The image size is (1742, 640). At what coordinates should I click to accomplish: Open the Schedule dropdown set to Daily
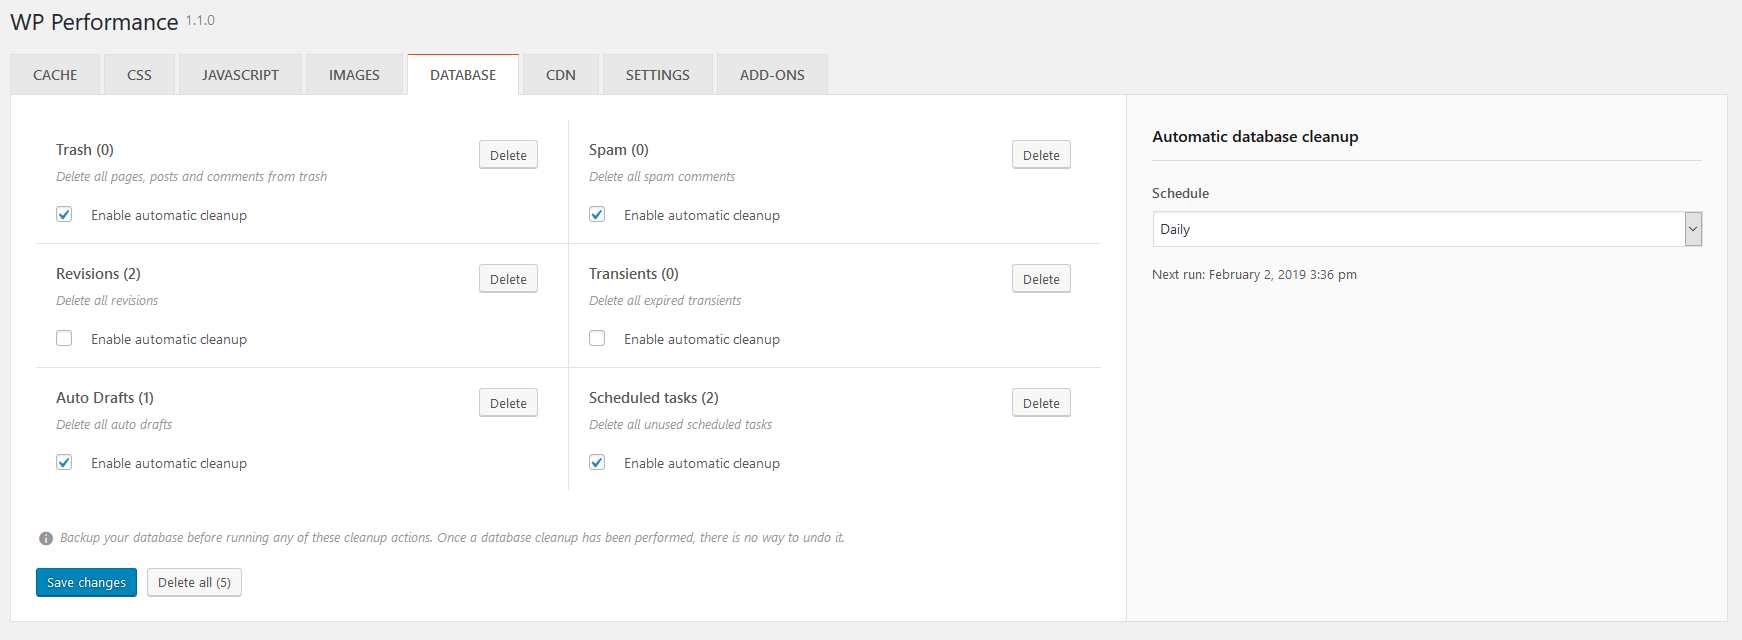tap(1426, 229)
